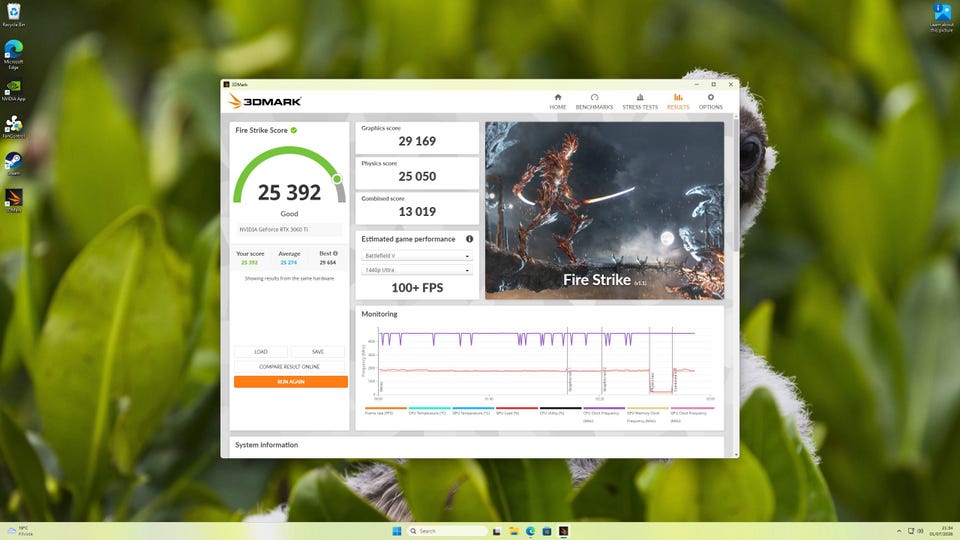This screenshot has height=540, width=960.
Task: Open the Stress Tests icon
Action: (640, 97)
